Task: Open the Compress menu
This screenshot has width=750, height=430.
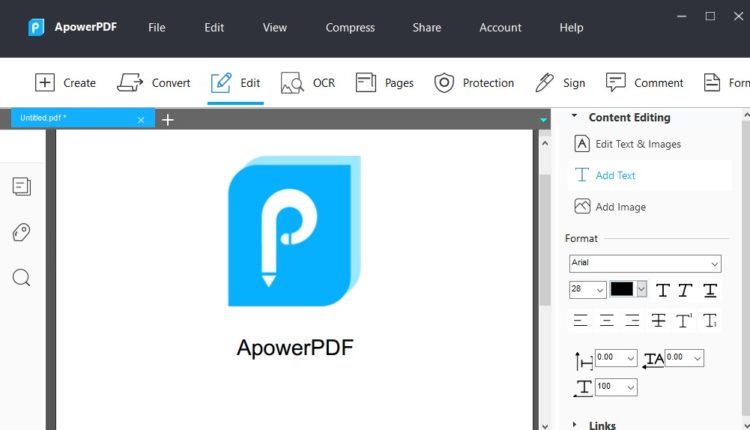Action: (x=350, y=28)
